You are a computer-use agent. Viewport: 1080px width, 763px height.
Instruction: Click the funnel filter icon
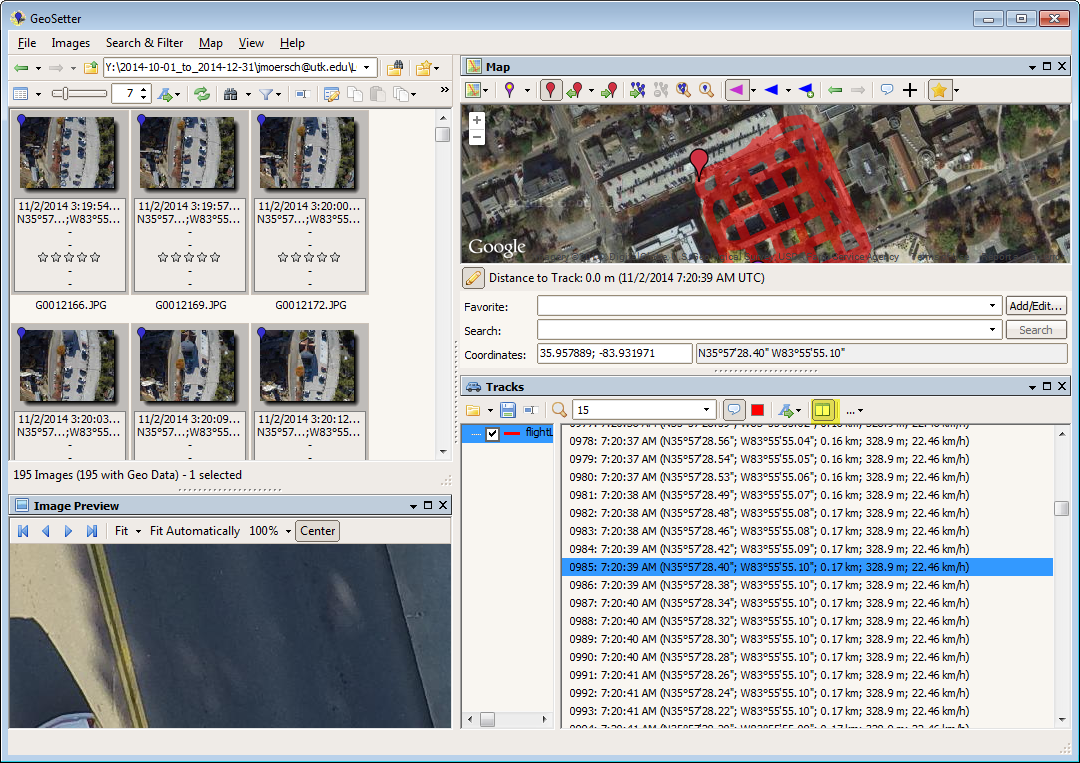pos(266,94)
